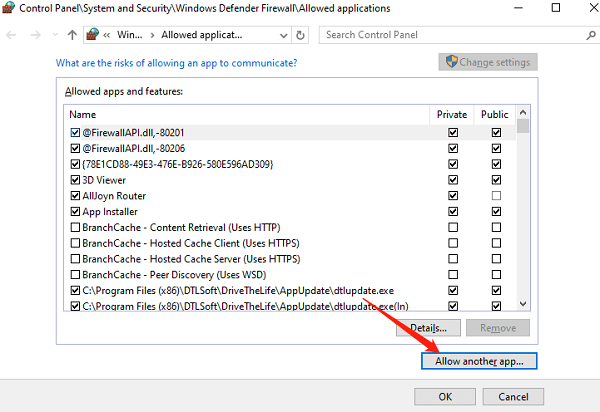Uncheck the AllJoyn Router name checkbox
Image resolution: width=600 pixels, height=412 pixels.
point(75,196)
